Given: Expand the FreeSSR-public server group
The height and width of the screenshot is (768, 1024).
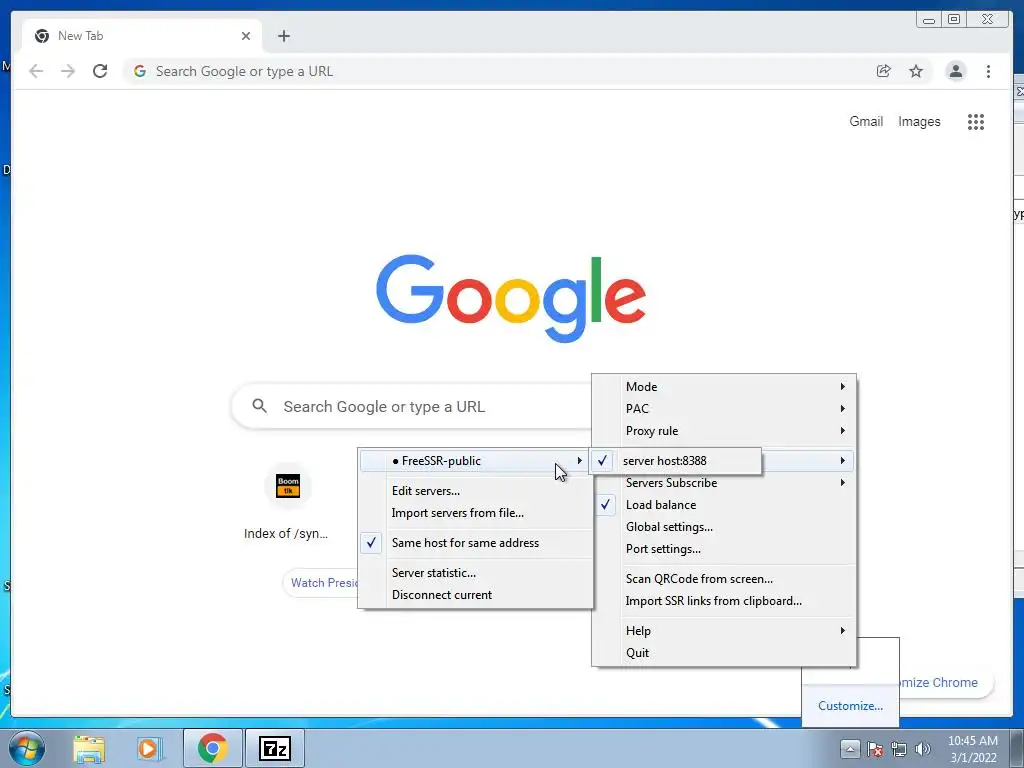Looking at the screenshot, I should 476,460.
